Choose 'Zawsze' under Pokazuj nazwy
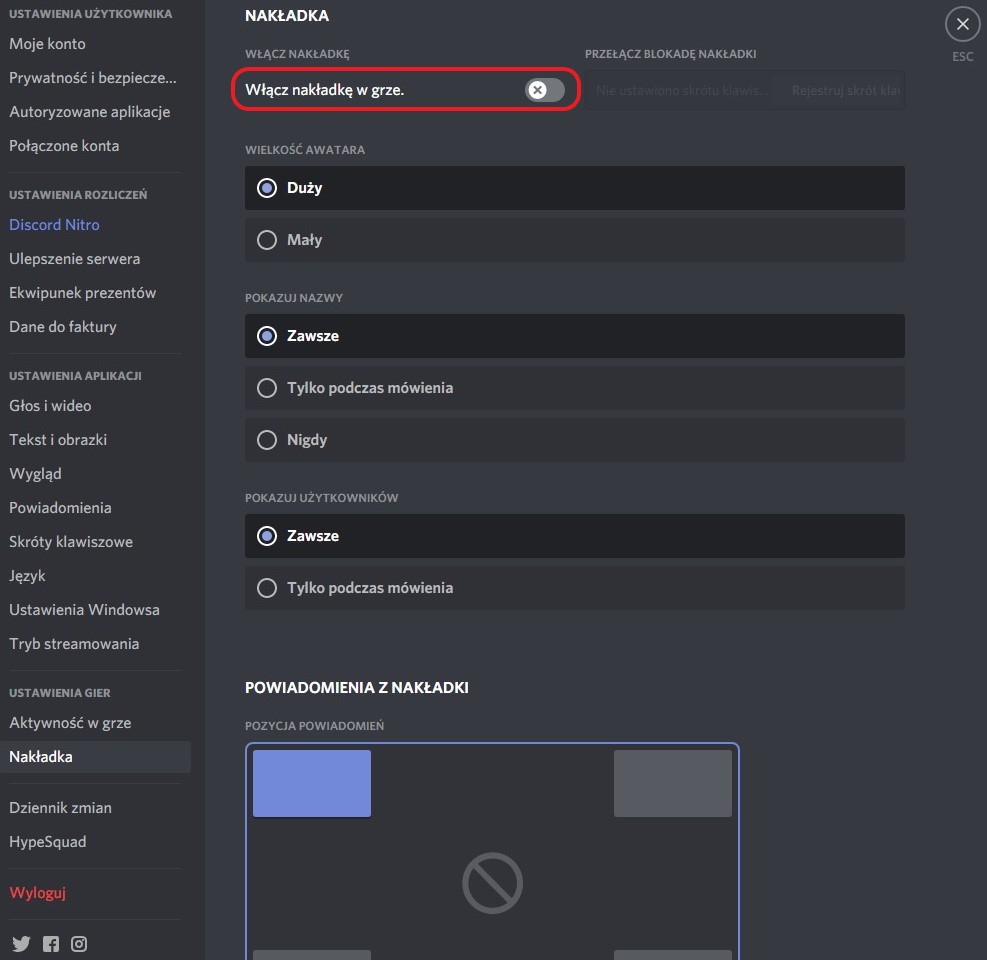Image resolution: width=987 pixels, height=960 pixels. point(574,336)
